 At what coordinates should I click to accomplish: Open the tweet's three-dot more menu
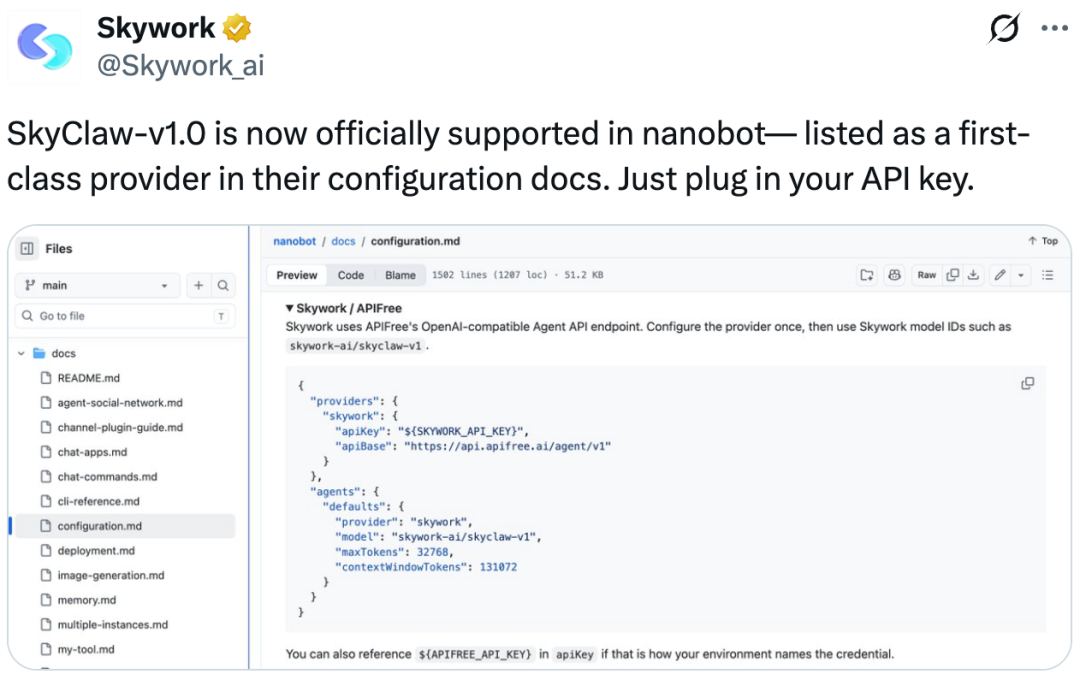pos(1054,28)
